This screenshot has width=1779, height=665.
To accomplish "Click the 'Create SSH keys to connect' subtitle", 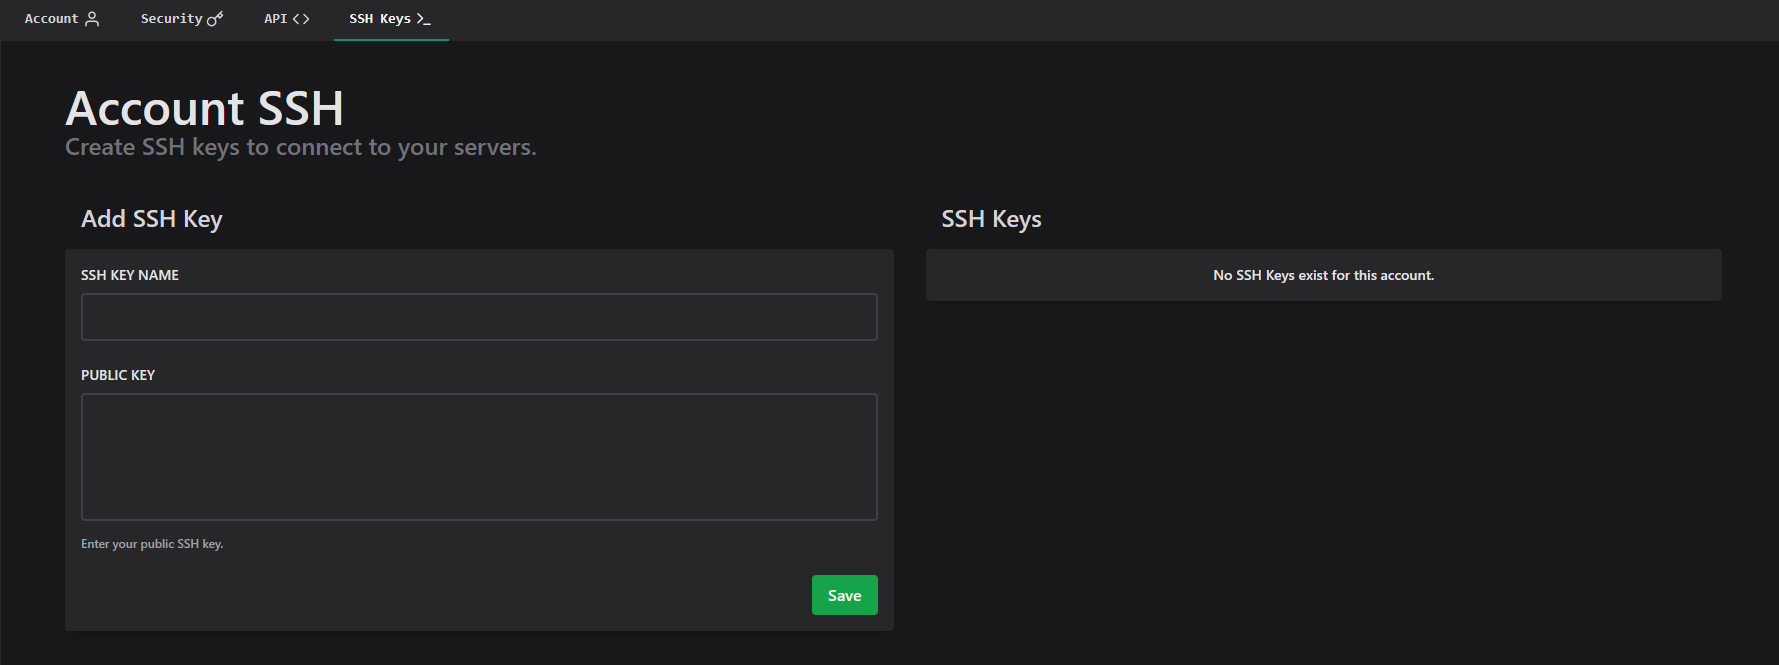I will coord(300,147).
